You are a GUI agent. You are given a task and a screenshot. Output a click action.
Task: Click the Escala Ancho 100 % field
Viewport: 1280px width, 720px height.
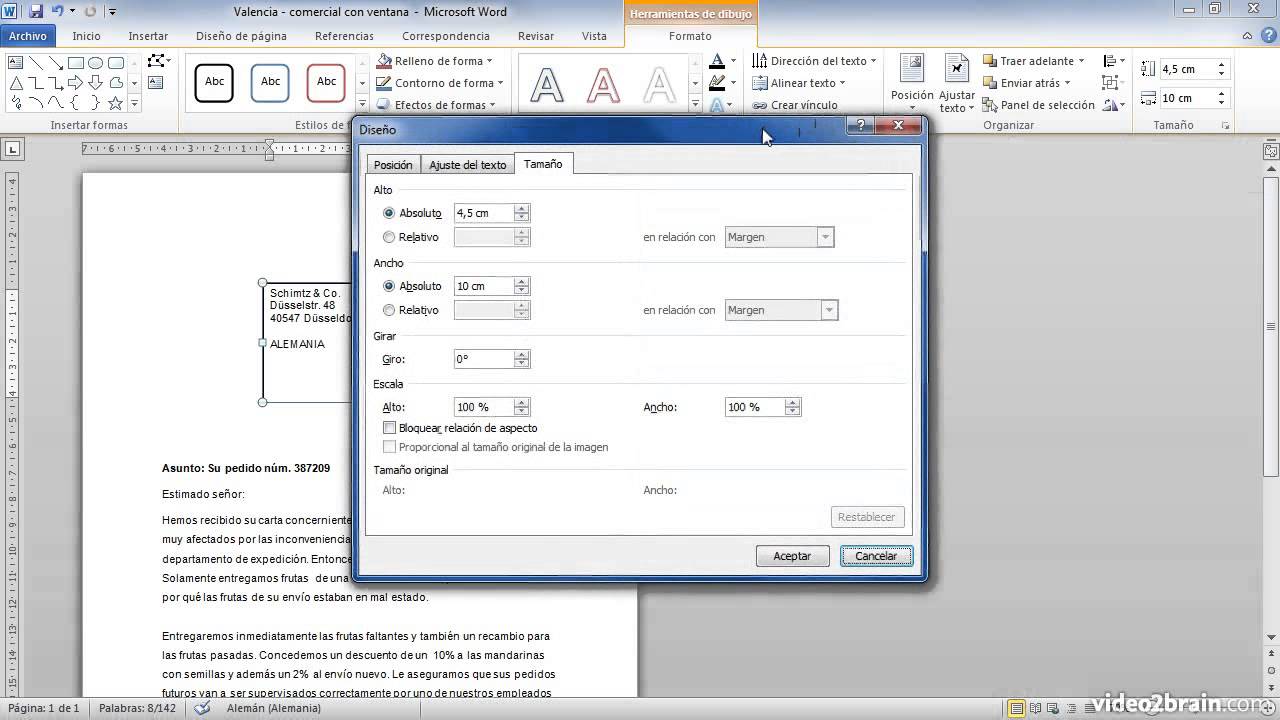[755, 407]
